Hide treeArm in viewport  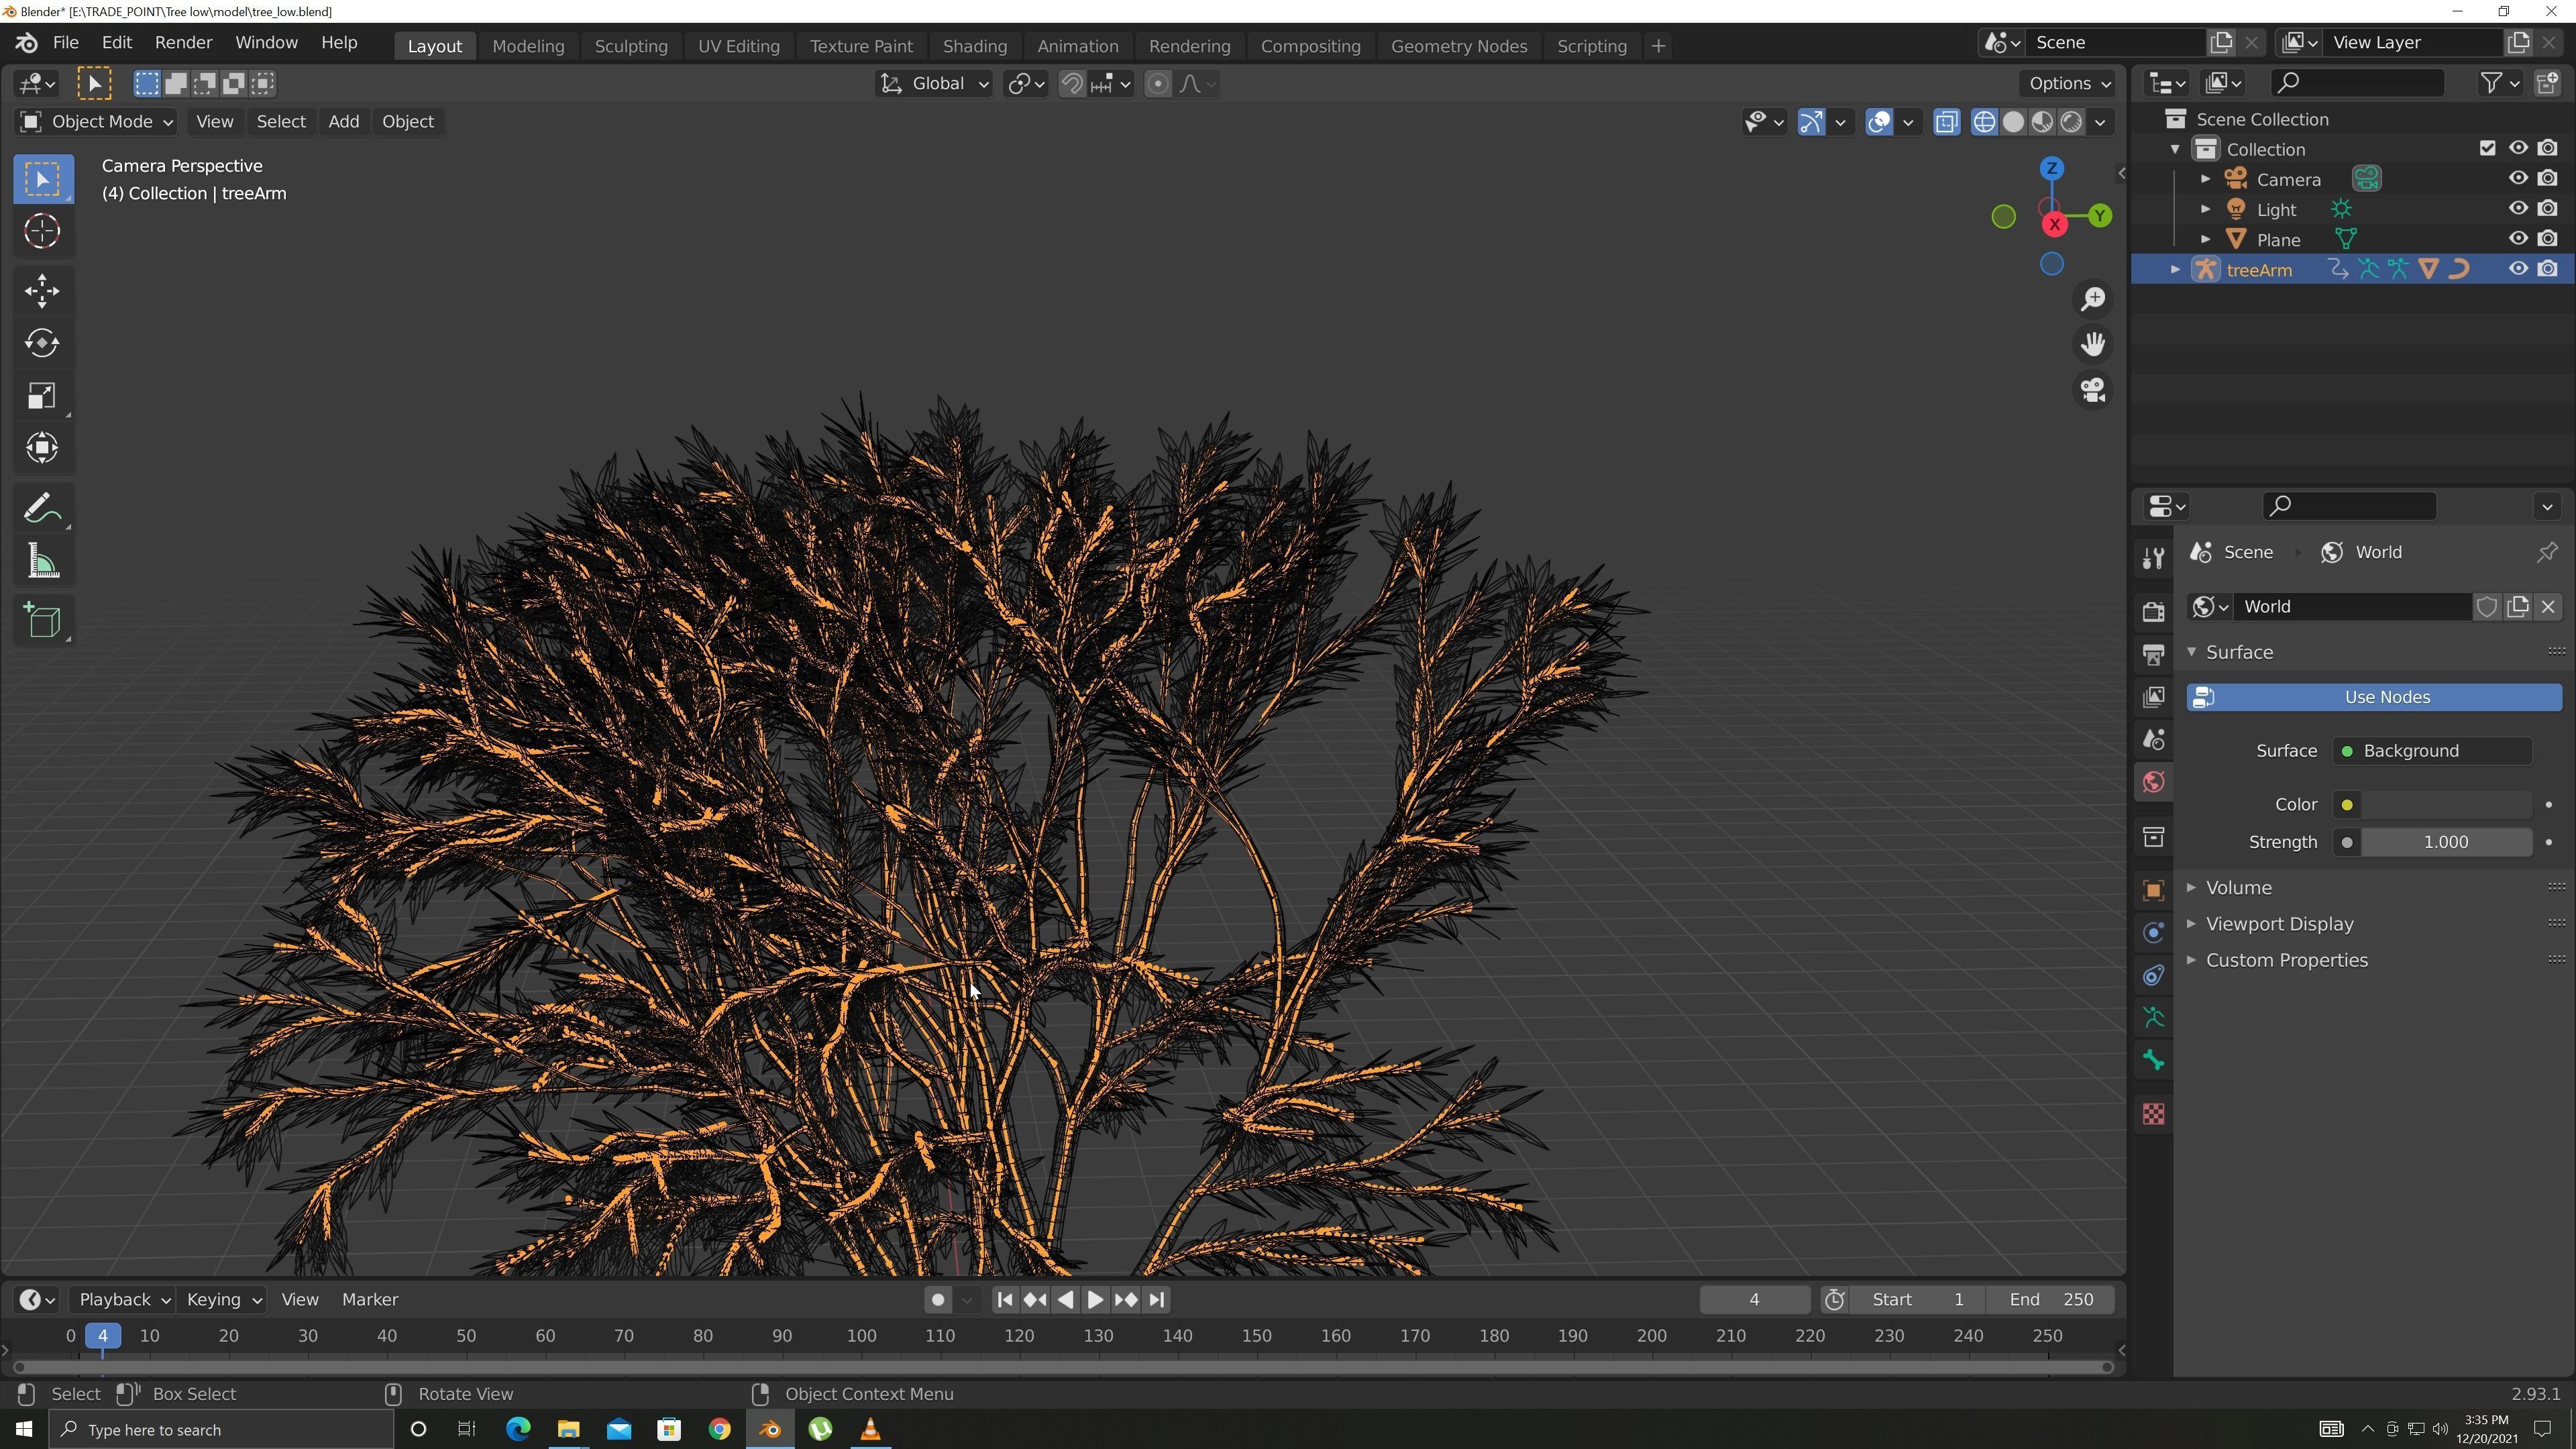(x=2518, y=269)
